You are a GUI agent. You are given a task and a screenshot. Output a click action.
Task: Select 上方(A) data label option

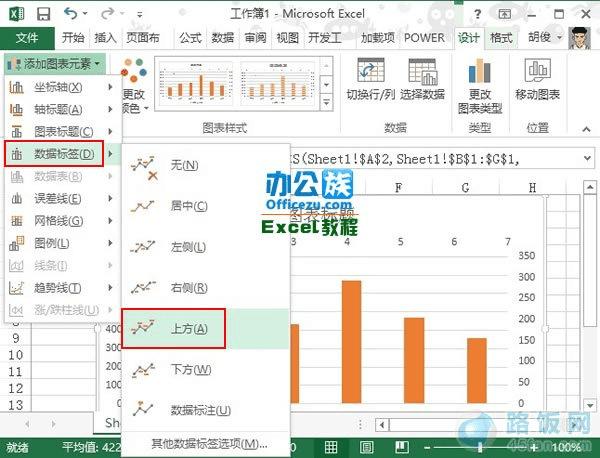click(205, 329)
